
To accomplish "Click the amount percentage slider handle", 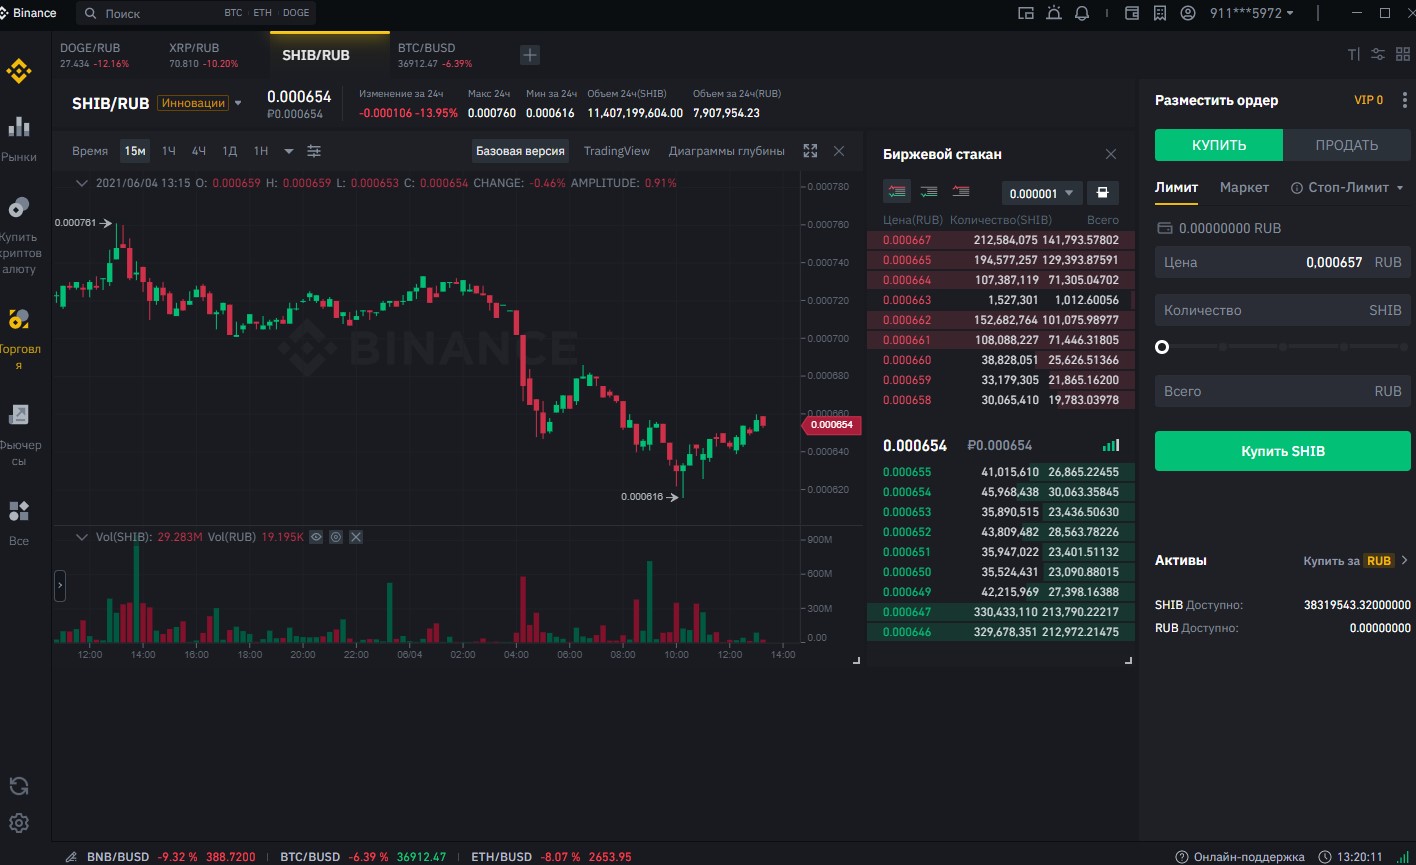I will pyautogui.click(x=1162, y=347).
